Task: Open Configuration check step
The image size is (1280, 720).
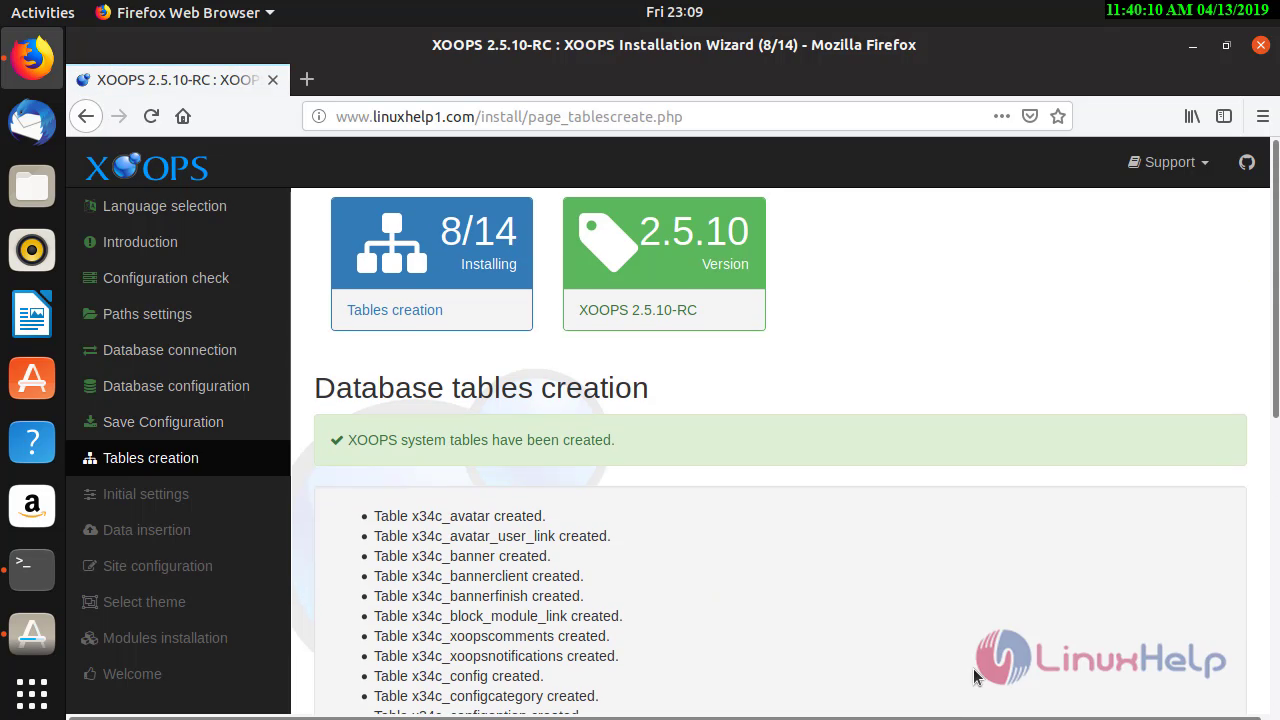Action: (x=178, y=278)
